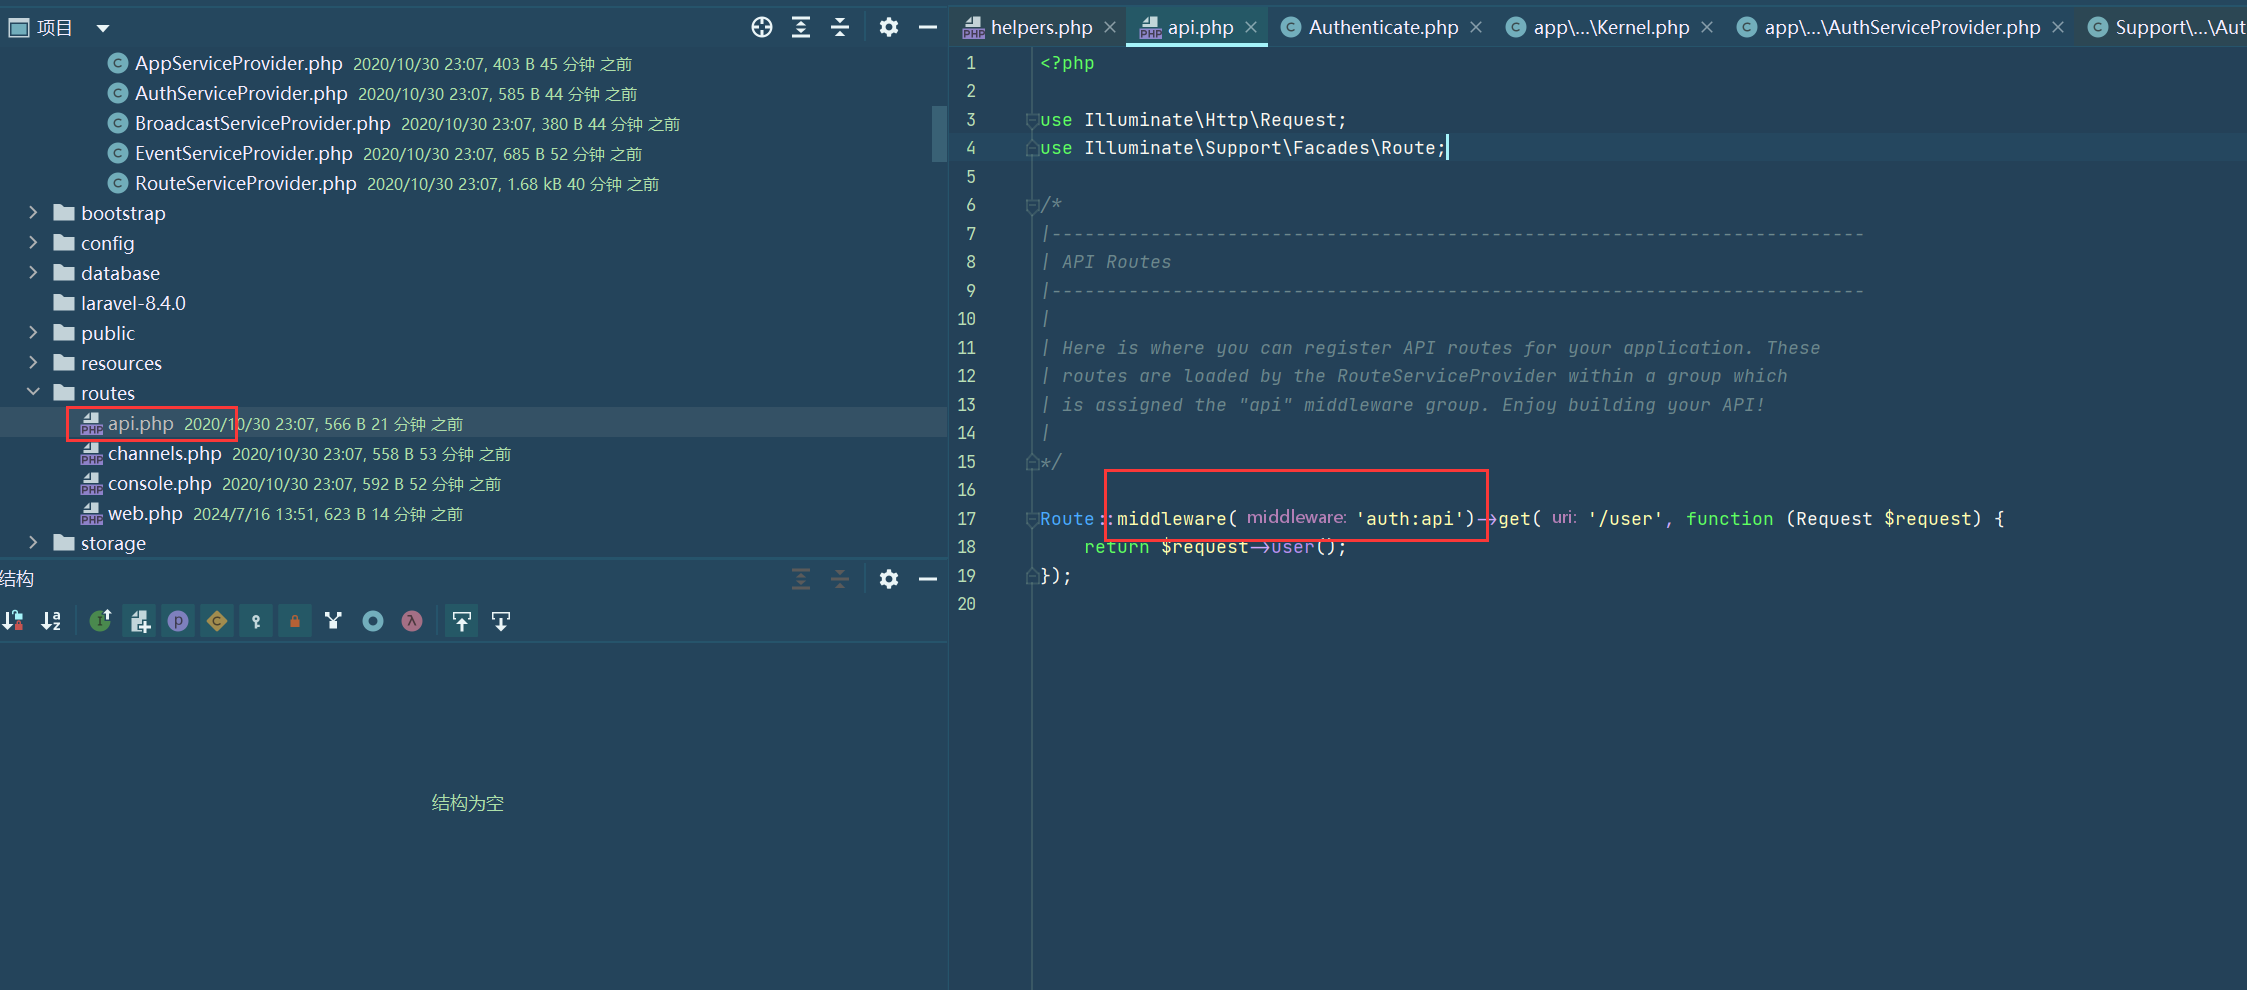
Task: Hide the 结构 structure tool window
Action: 928,579
